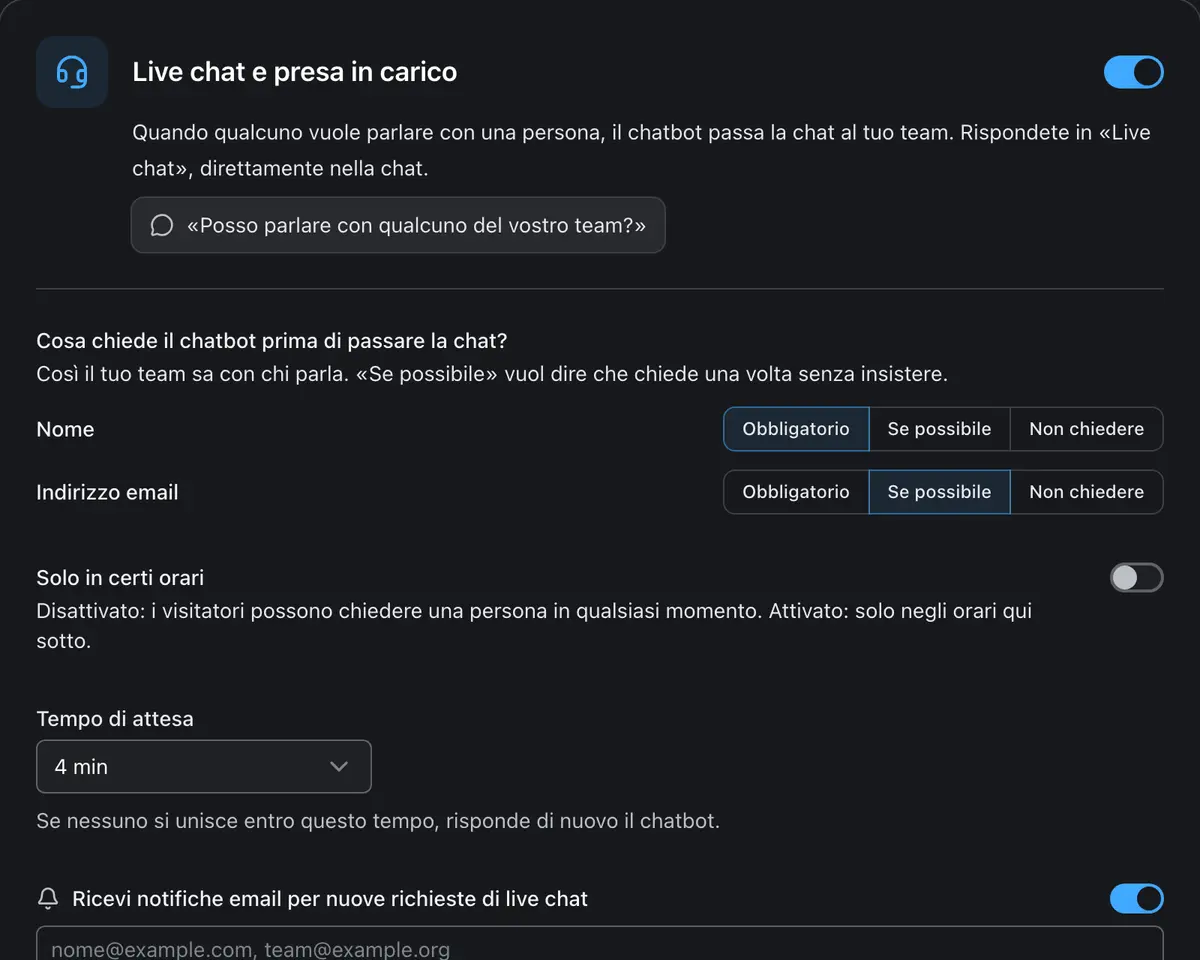Set Indirizzo email to Non chiedere

pos(1086,492)
